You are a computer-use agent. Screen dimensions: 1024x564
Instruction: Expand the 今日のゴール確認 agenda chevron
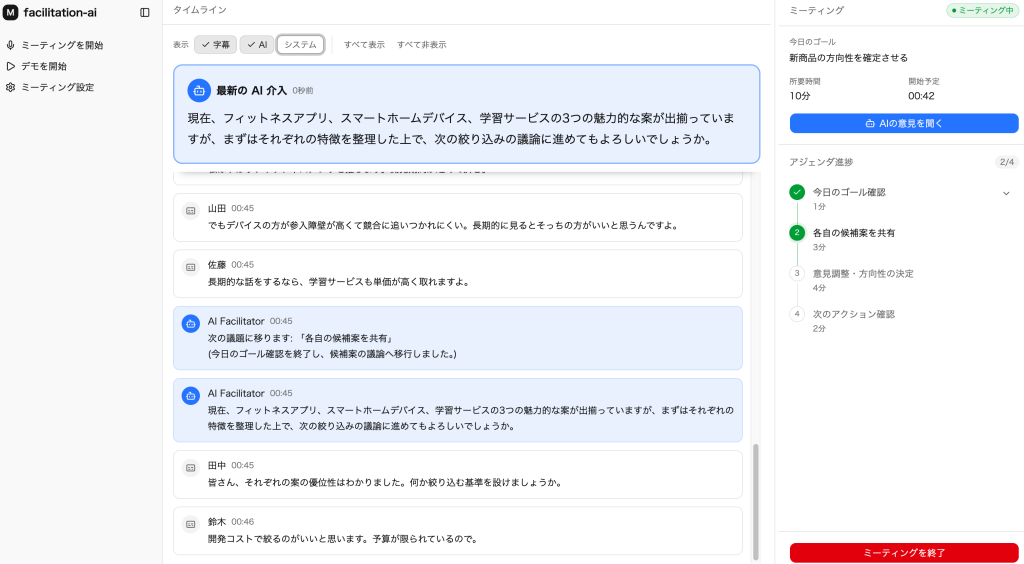click(x=1006, y=193)
